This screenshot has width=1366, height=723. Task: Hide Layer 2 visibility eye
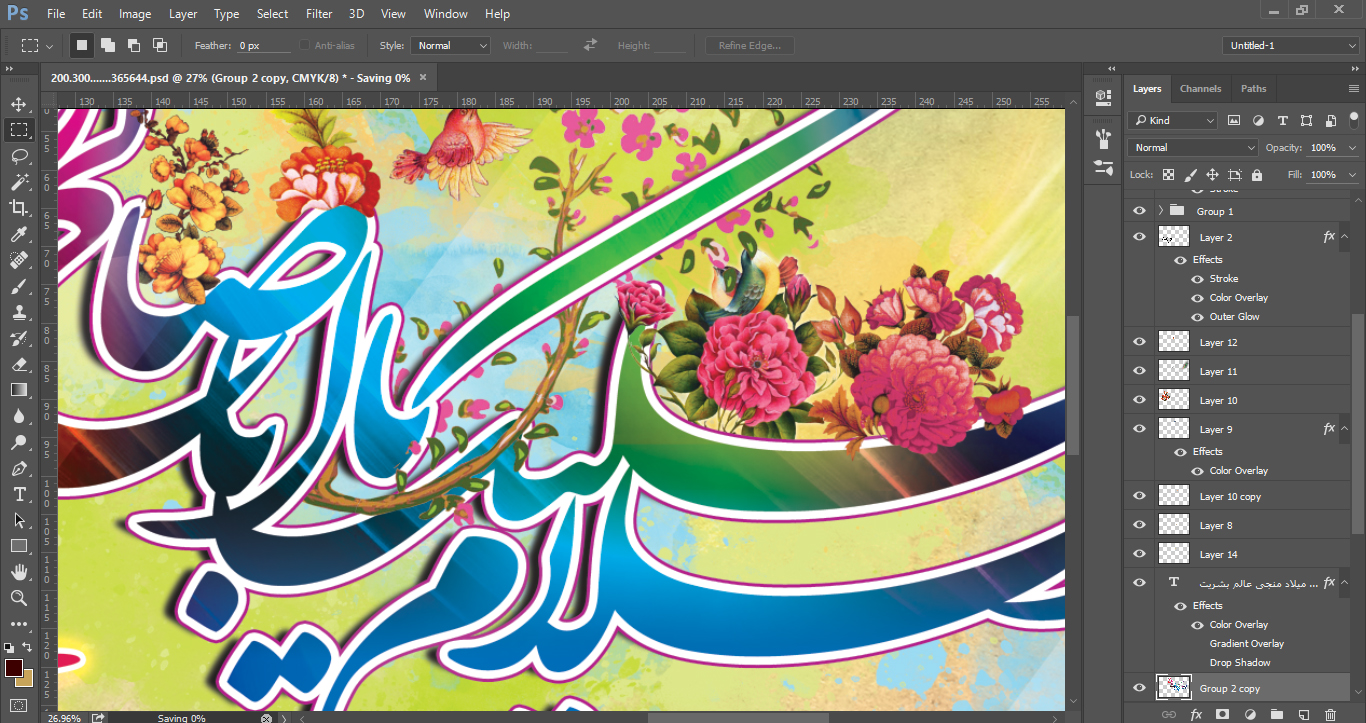pos(1139,237)
